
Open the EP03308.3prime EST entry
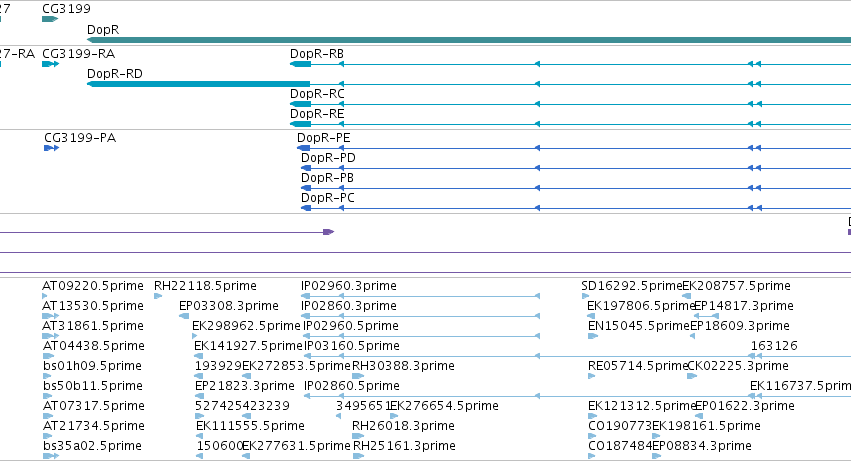(x=229, y=306)
